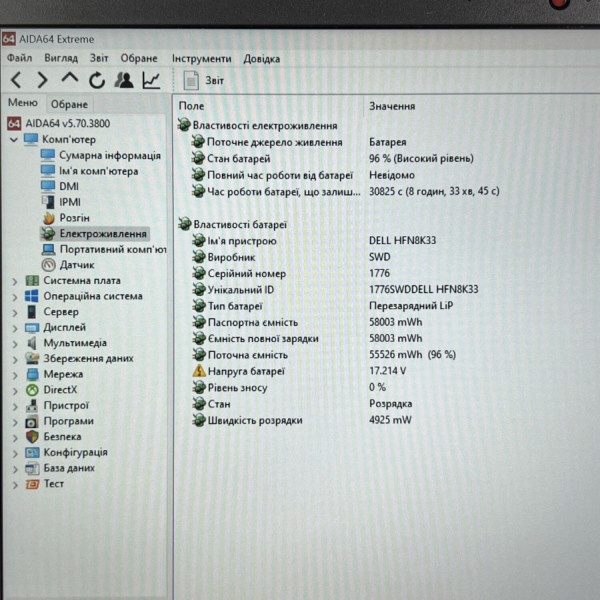Image resolution: width=600 pixels, height=600 pixels.
Task: Click the База даних icon
Action: click(32, 468)
